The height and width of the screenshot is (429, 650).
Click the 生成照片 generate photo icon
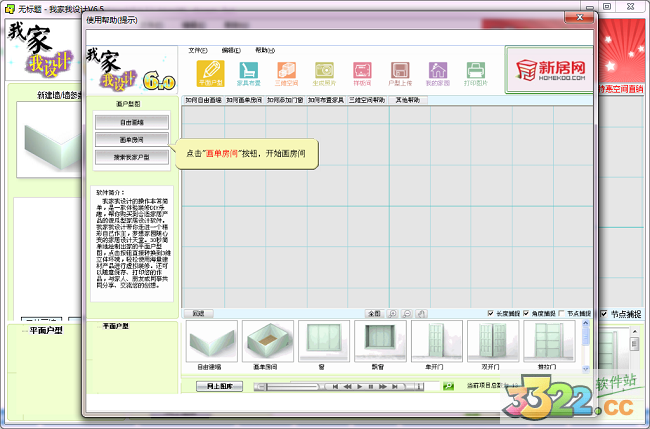pos(325,73)
